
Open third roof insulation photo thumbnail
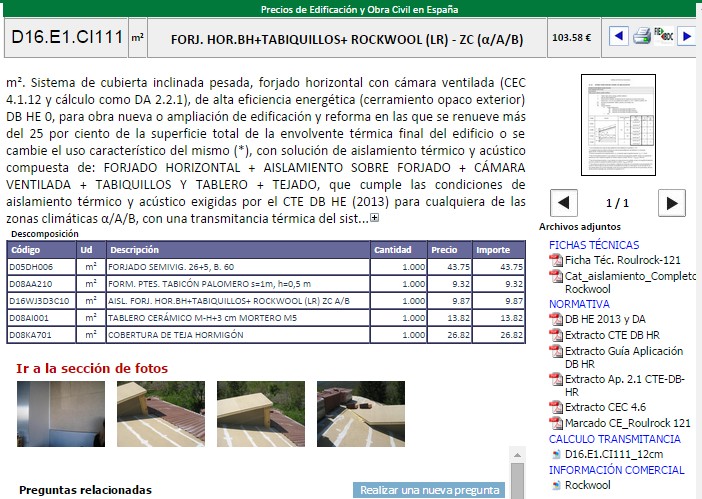[x=261, y=414]
